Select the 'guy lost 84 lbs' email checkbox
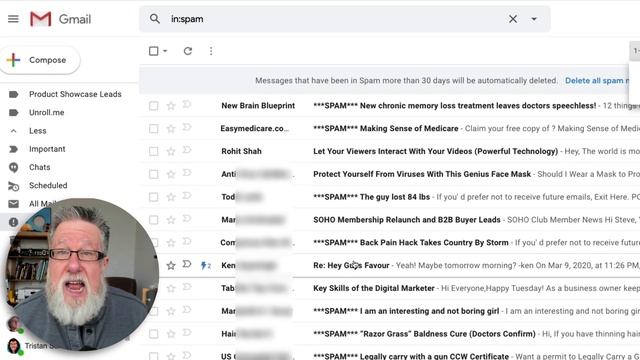Image resolution: width=640 pixels, height=360 pixels. point(153,197)
